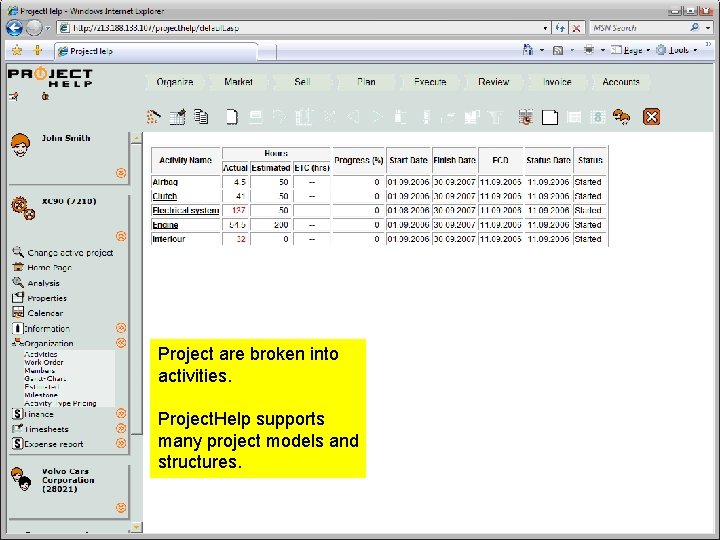Image resolution: width=720 pixels, height=540 pixels.
Task: Click the new blank document toolbar icon
Action: tap(232, 117)
